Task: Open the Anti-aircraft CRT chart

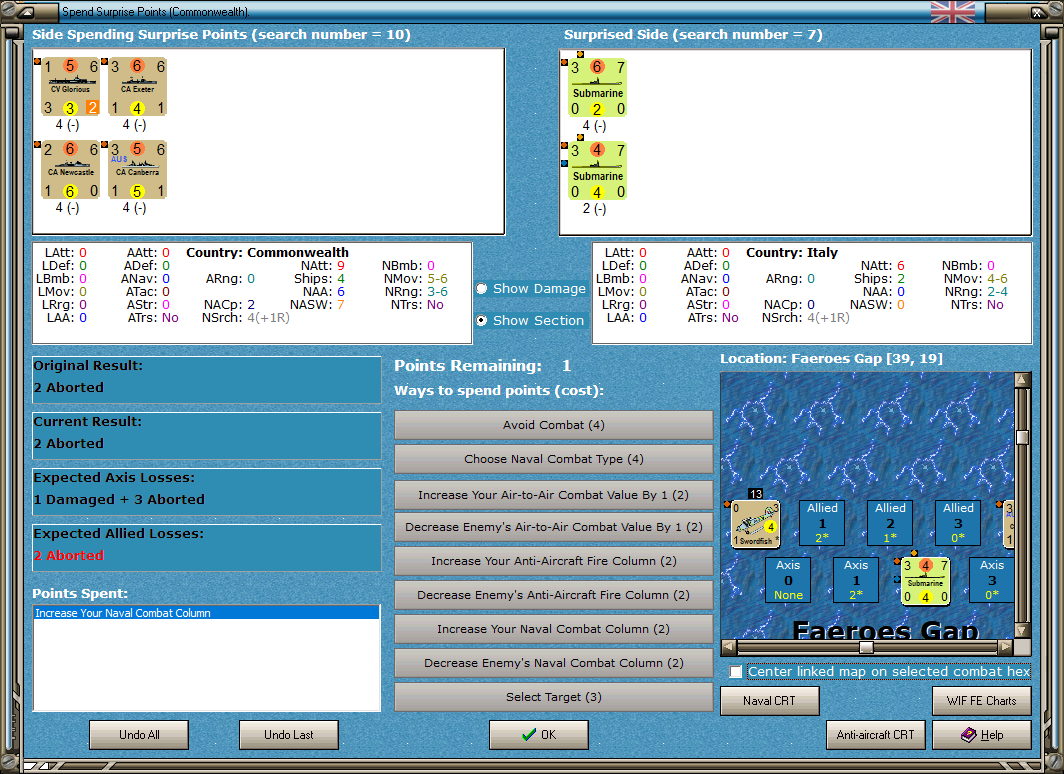Action: coord(875,735)
